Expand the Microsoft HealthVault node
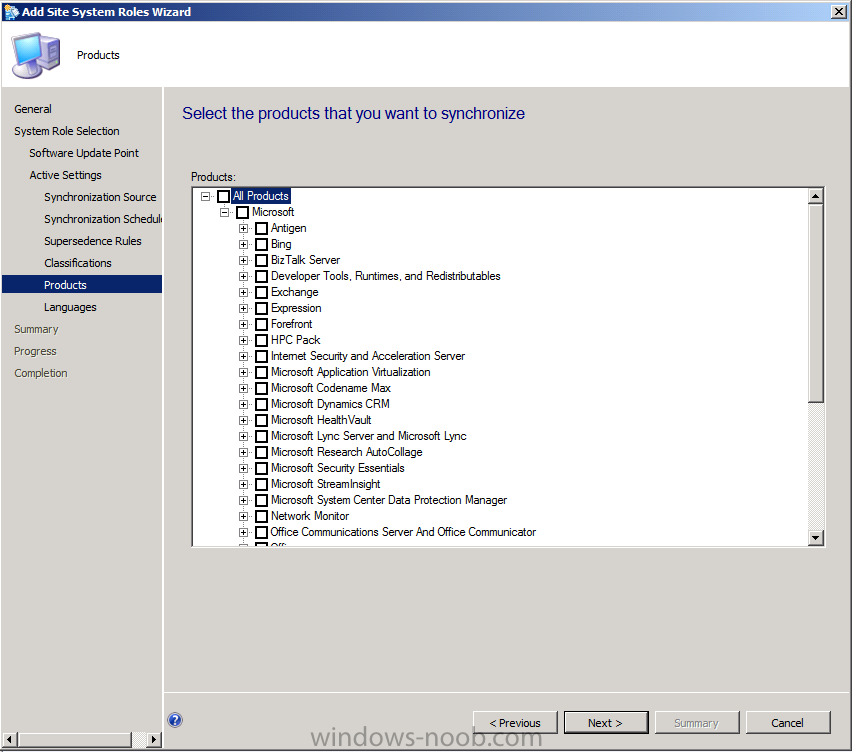Viewport: 852px width, 752px height. pos(243,420)
